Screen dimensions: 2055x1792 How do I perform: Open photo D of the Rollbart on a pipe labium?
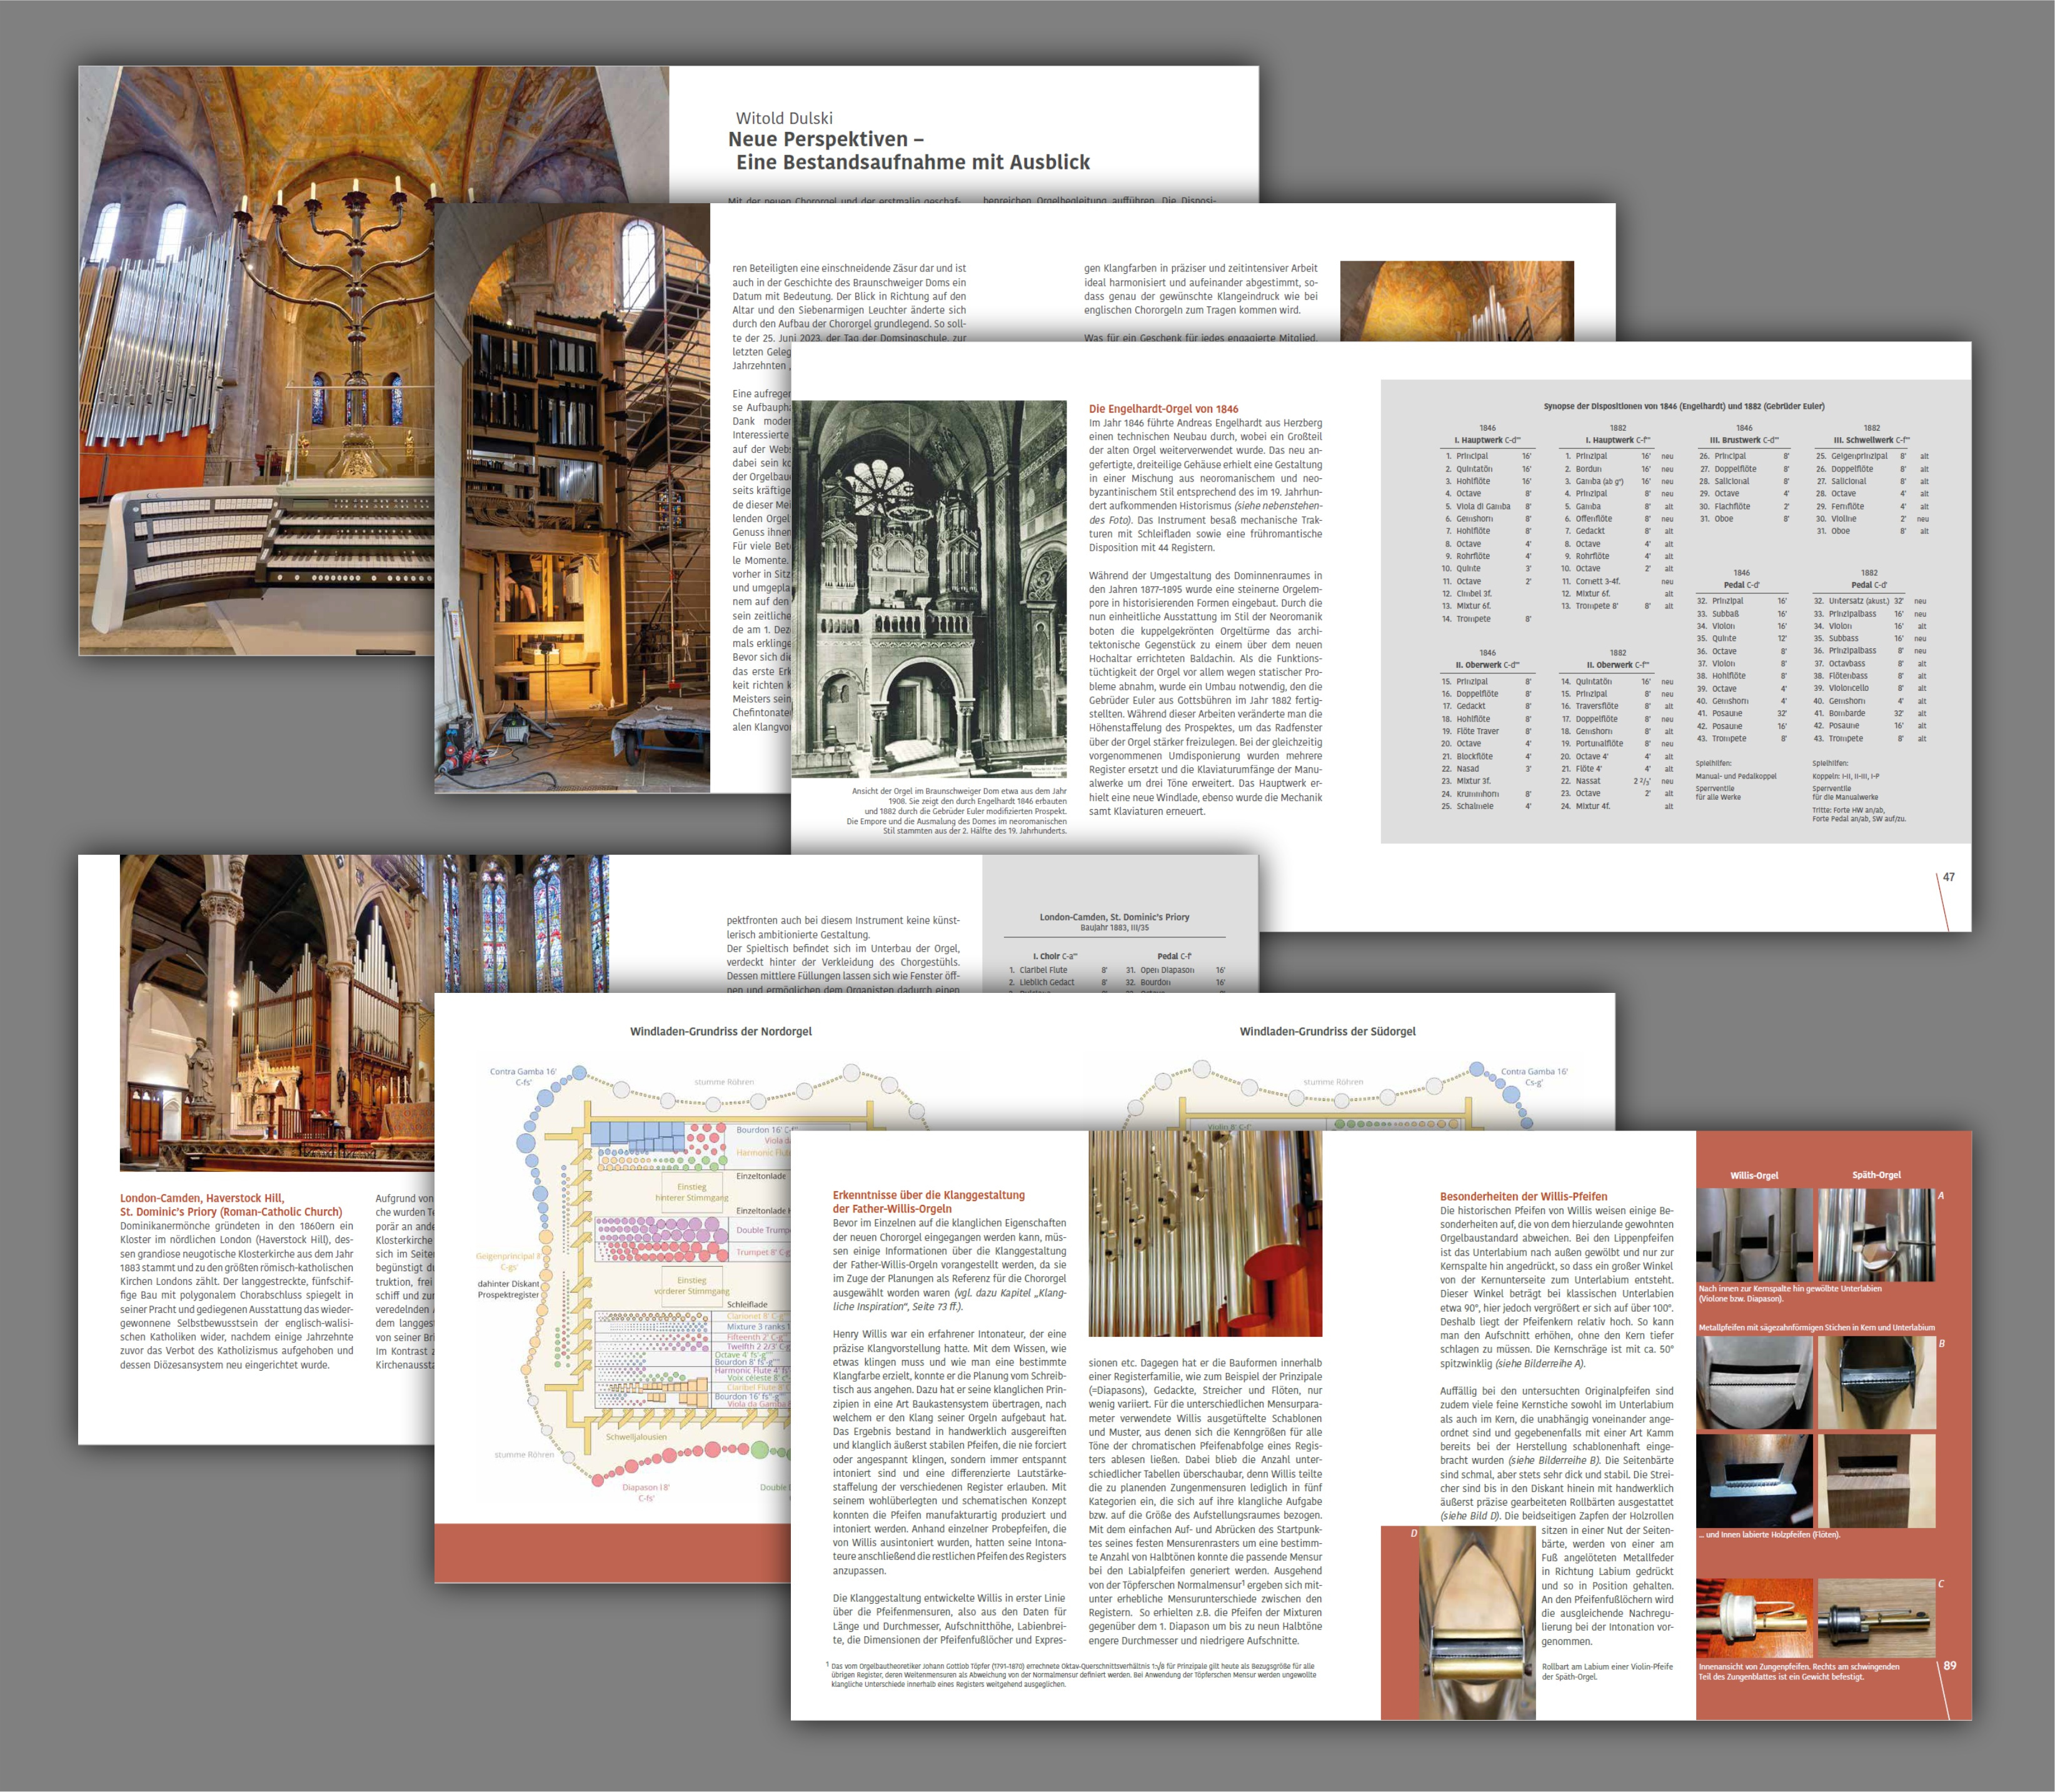click(1477, 1622)
